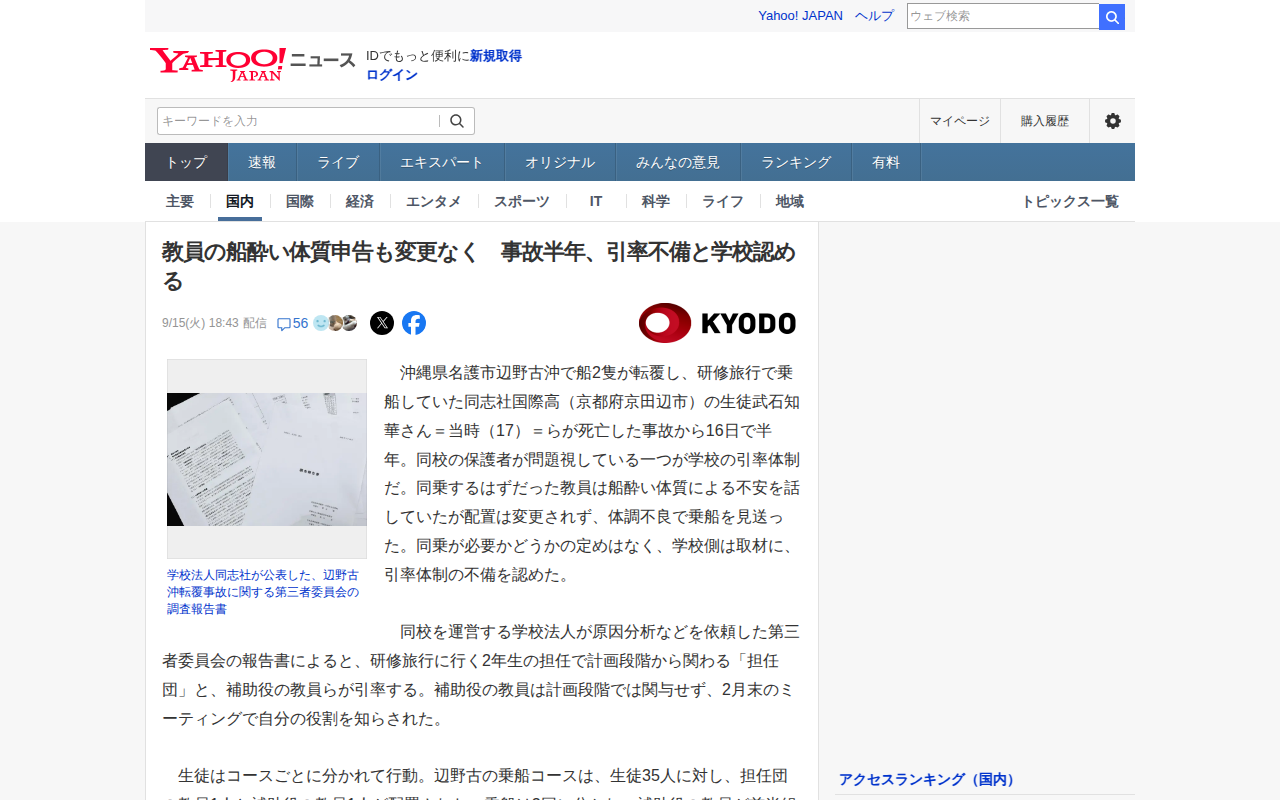The height and width of the screenshot is (800, 1280).
Task: Click the blue web search button
Action: (1112, 17)
